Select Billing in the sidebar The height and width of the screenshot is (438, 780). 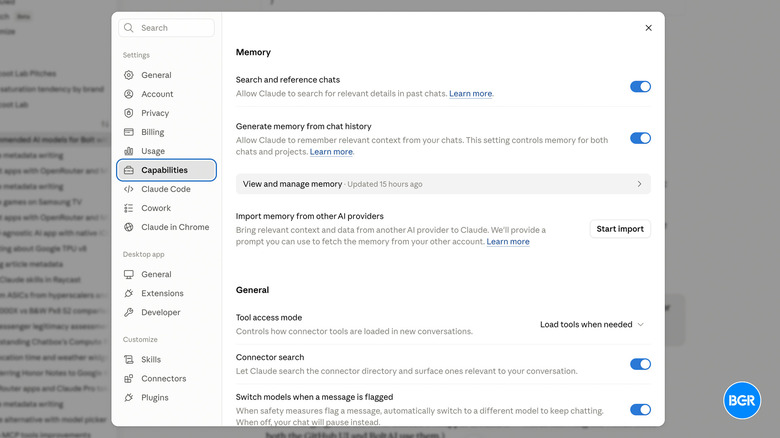(x=166, y=132)
